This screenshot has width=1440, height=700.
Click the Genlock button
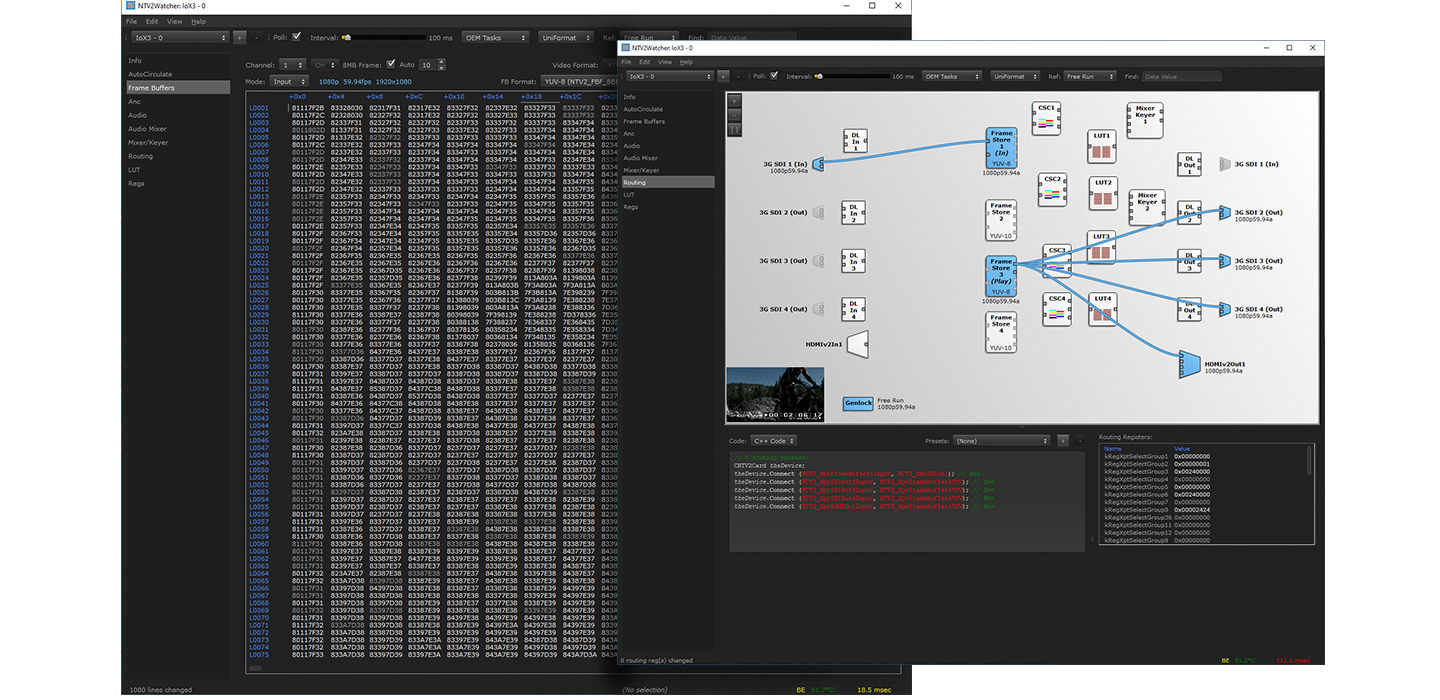point(857,404)
